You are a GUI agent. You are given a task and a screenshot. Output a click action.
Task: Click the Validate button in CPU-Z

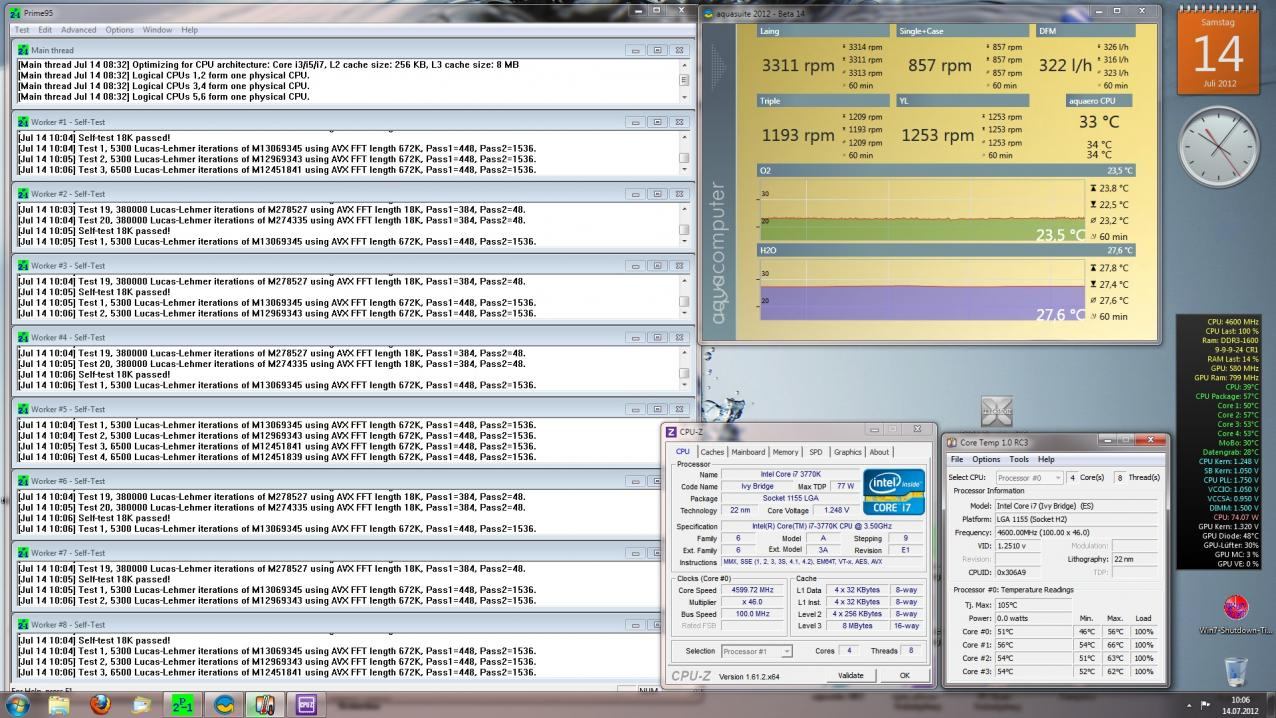coord(850,675)
